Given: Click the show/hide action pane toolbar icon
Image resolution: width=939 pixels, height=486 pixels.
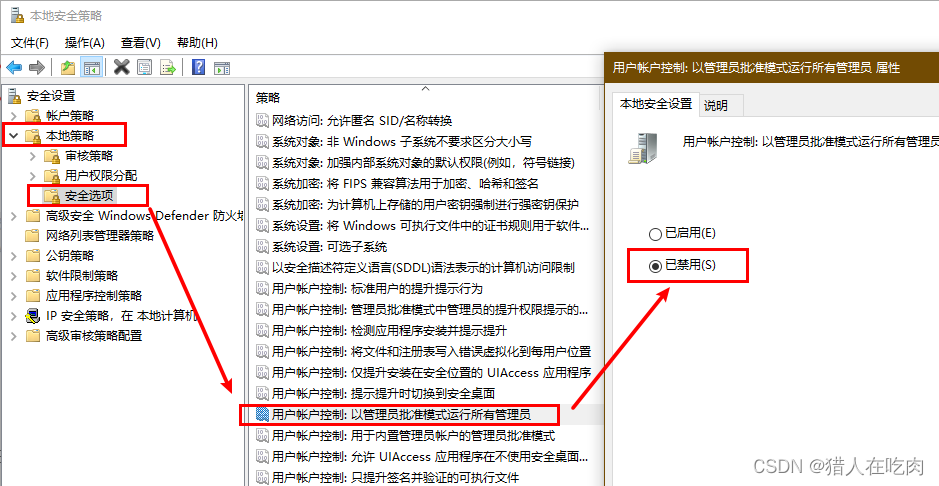Looking at the screenshot, I should pyautogui.click(x=222, y=67).
